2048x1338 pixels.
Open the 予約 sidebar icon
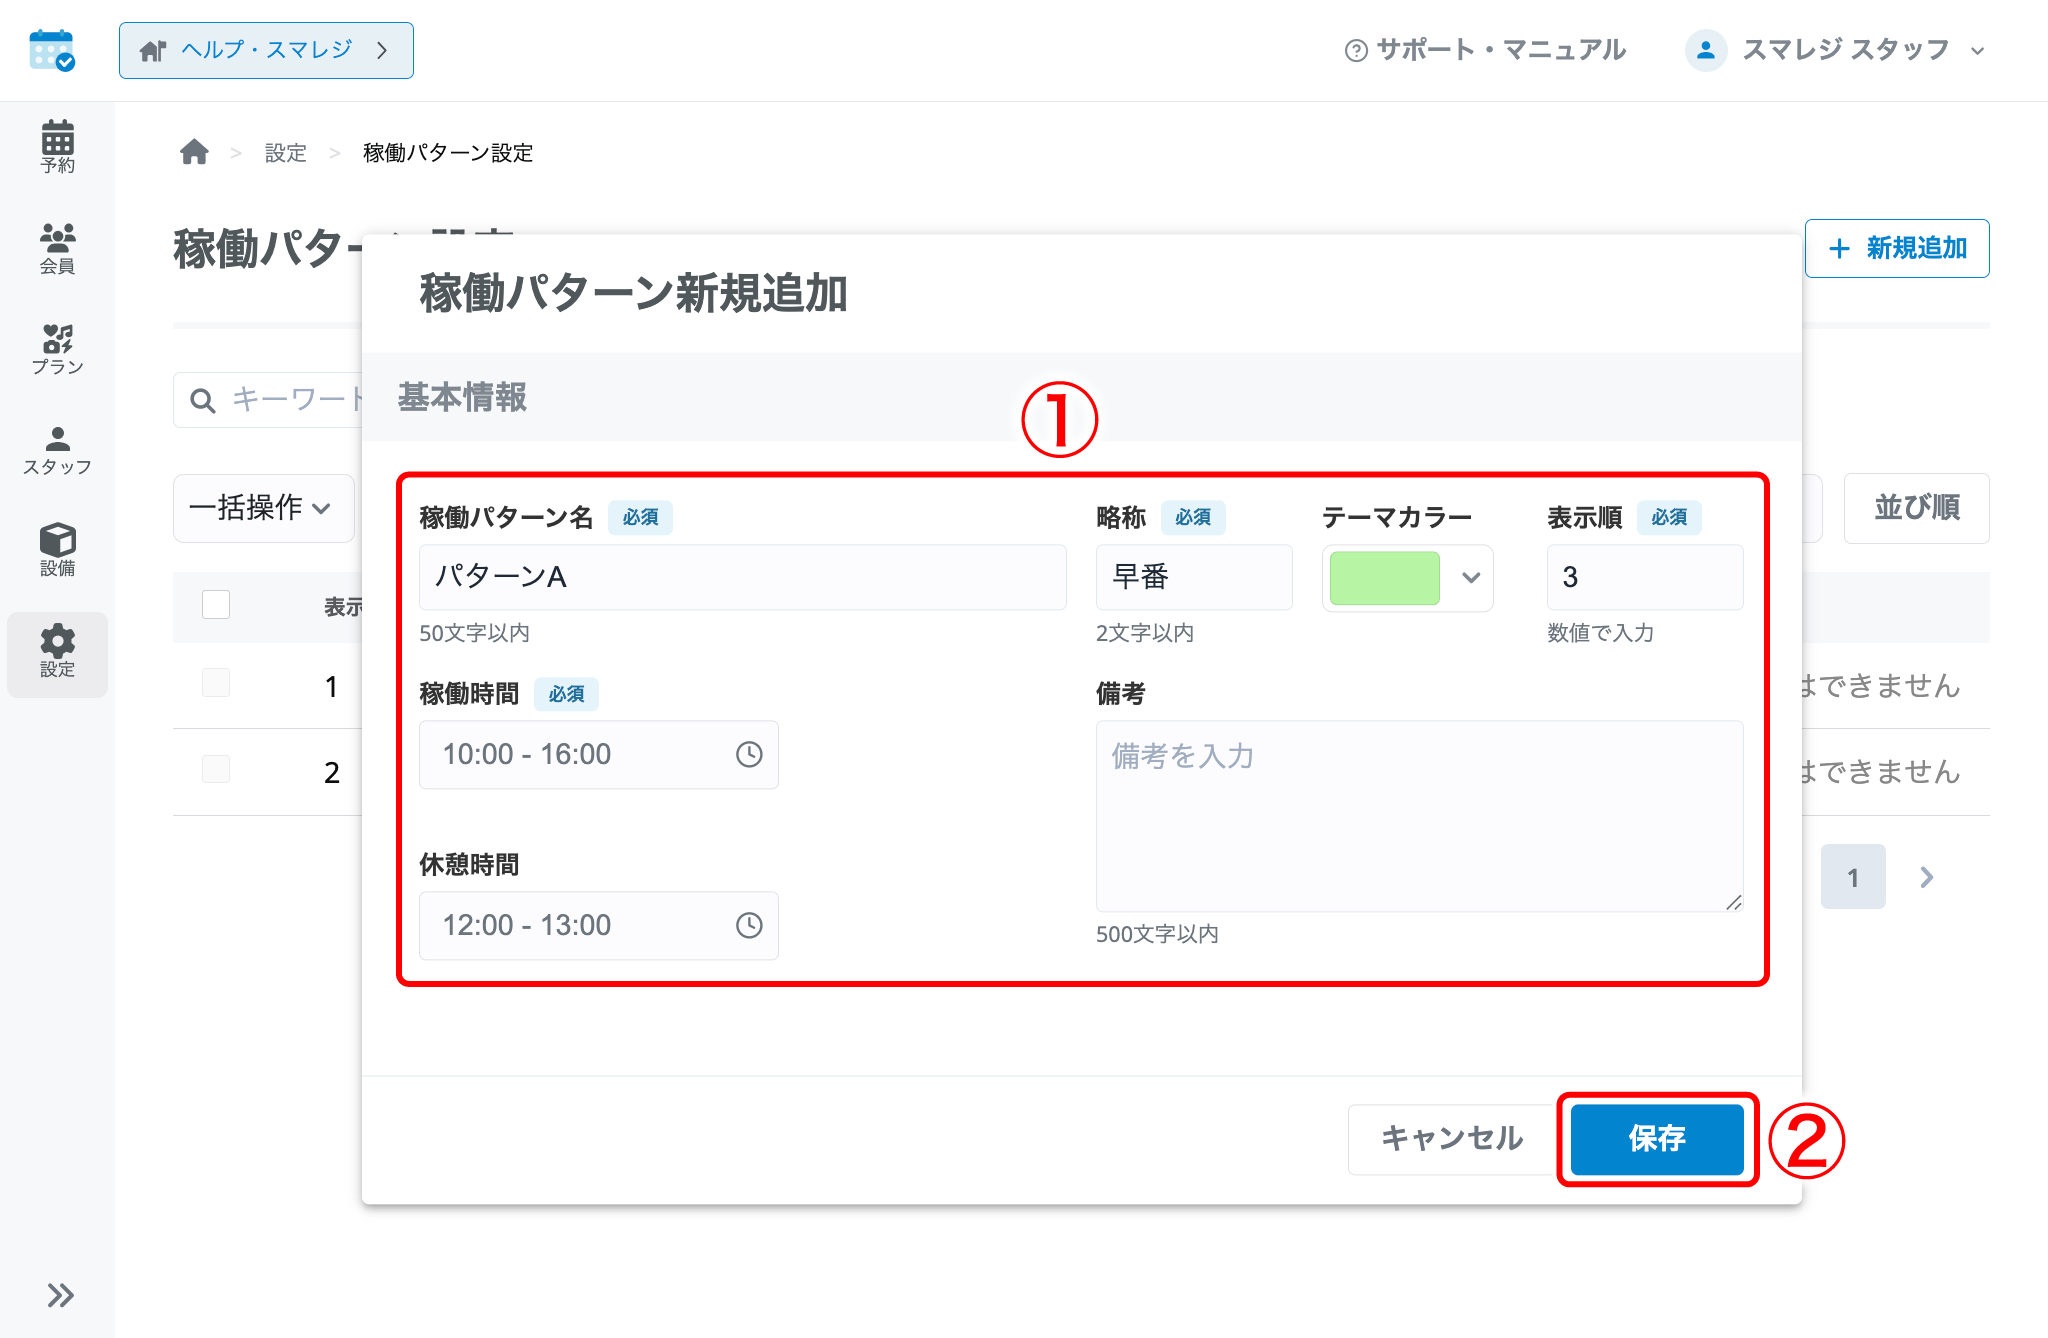tap(57, 146)
